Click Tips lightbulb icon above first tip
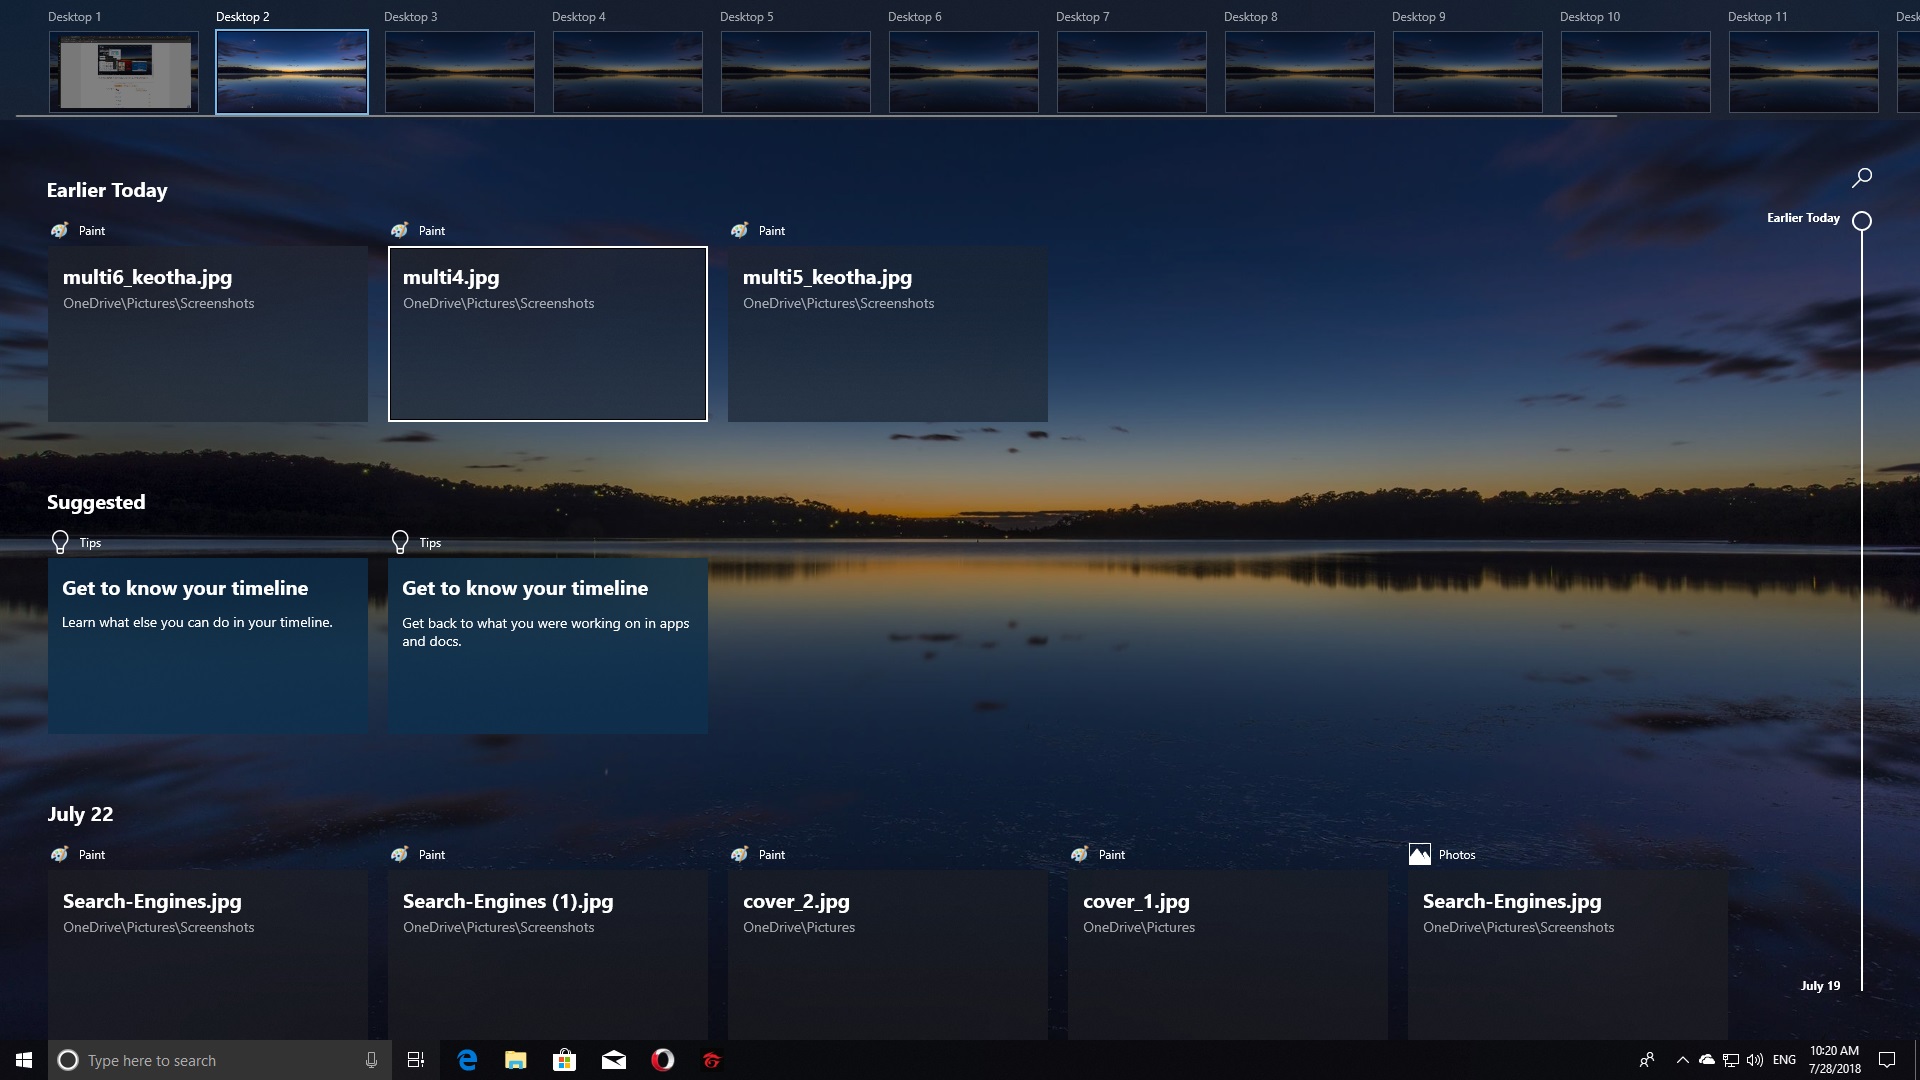Image resolution: width=1920 pixels, height=1080 pixels. coord(60,542)
